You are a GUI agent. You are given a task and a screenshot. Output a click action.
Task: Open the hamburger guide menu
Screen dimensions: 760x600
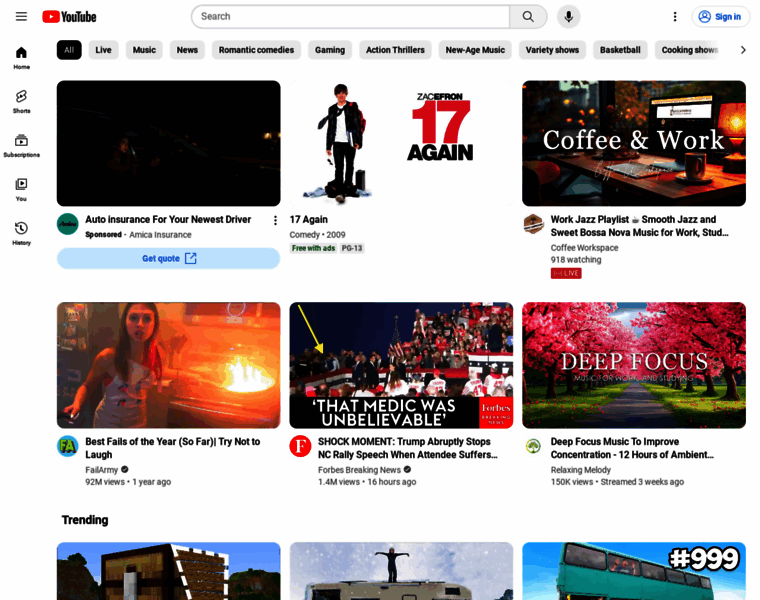[21, 16]
